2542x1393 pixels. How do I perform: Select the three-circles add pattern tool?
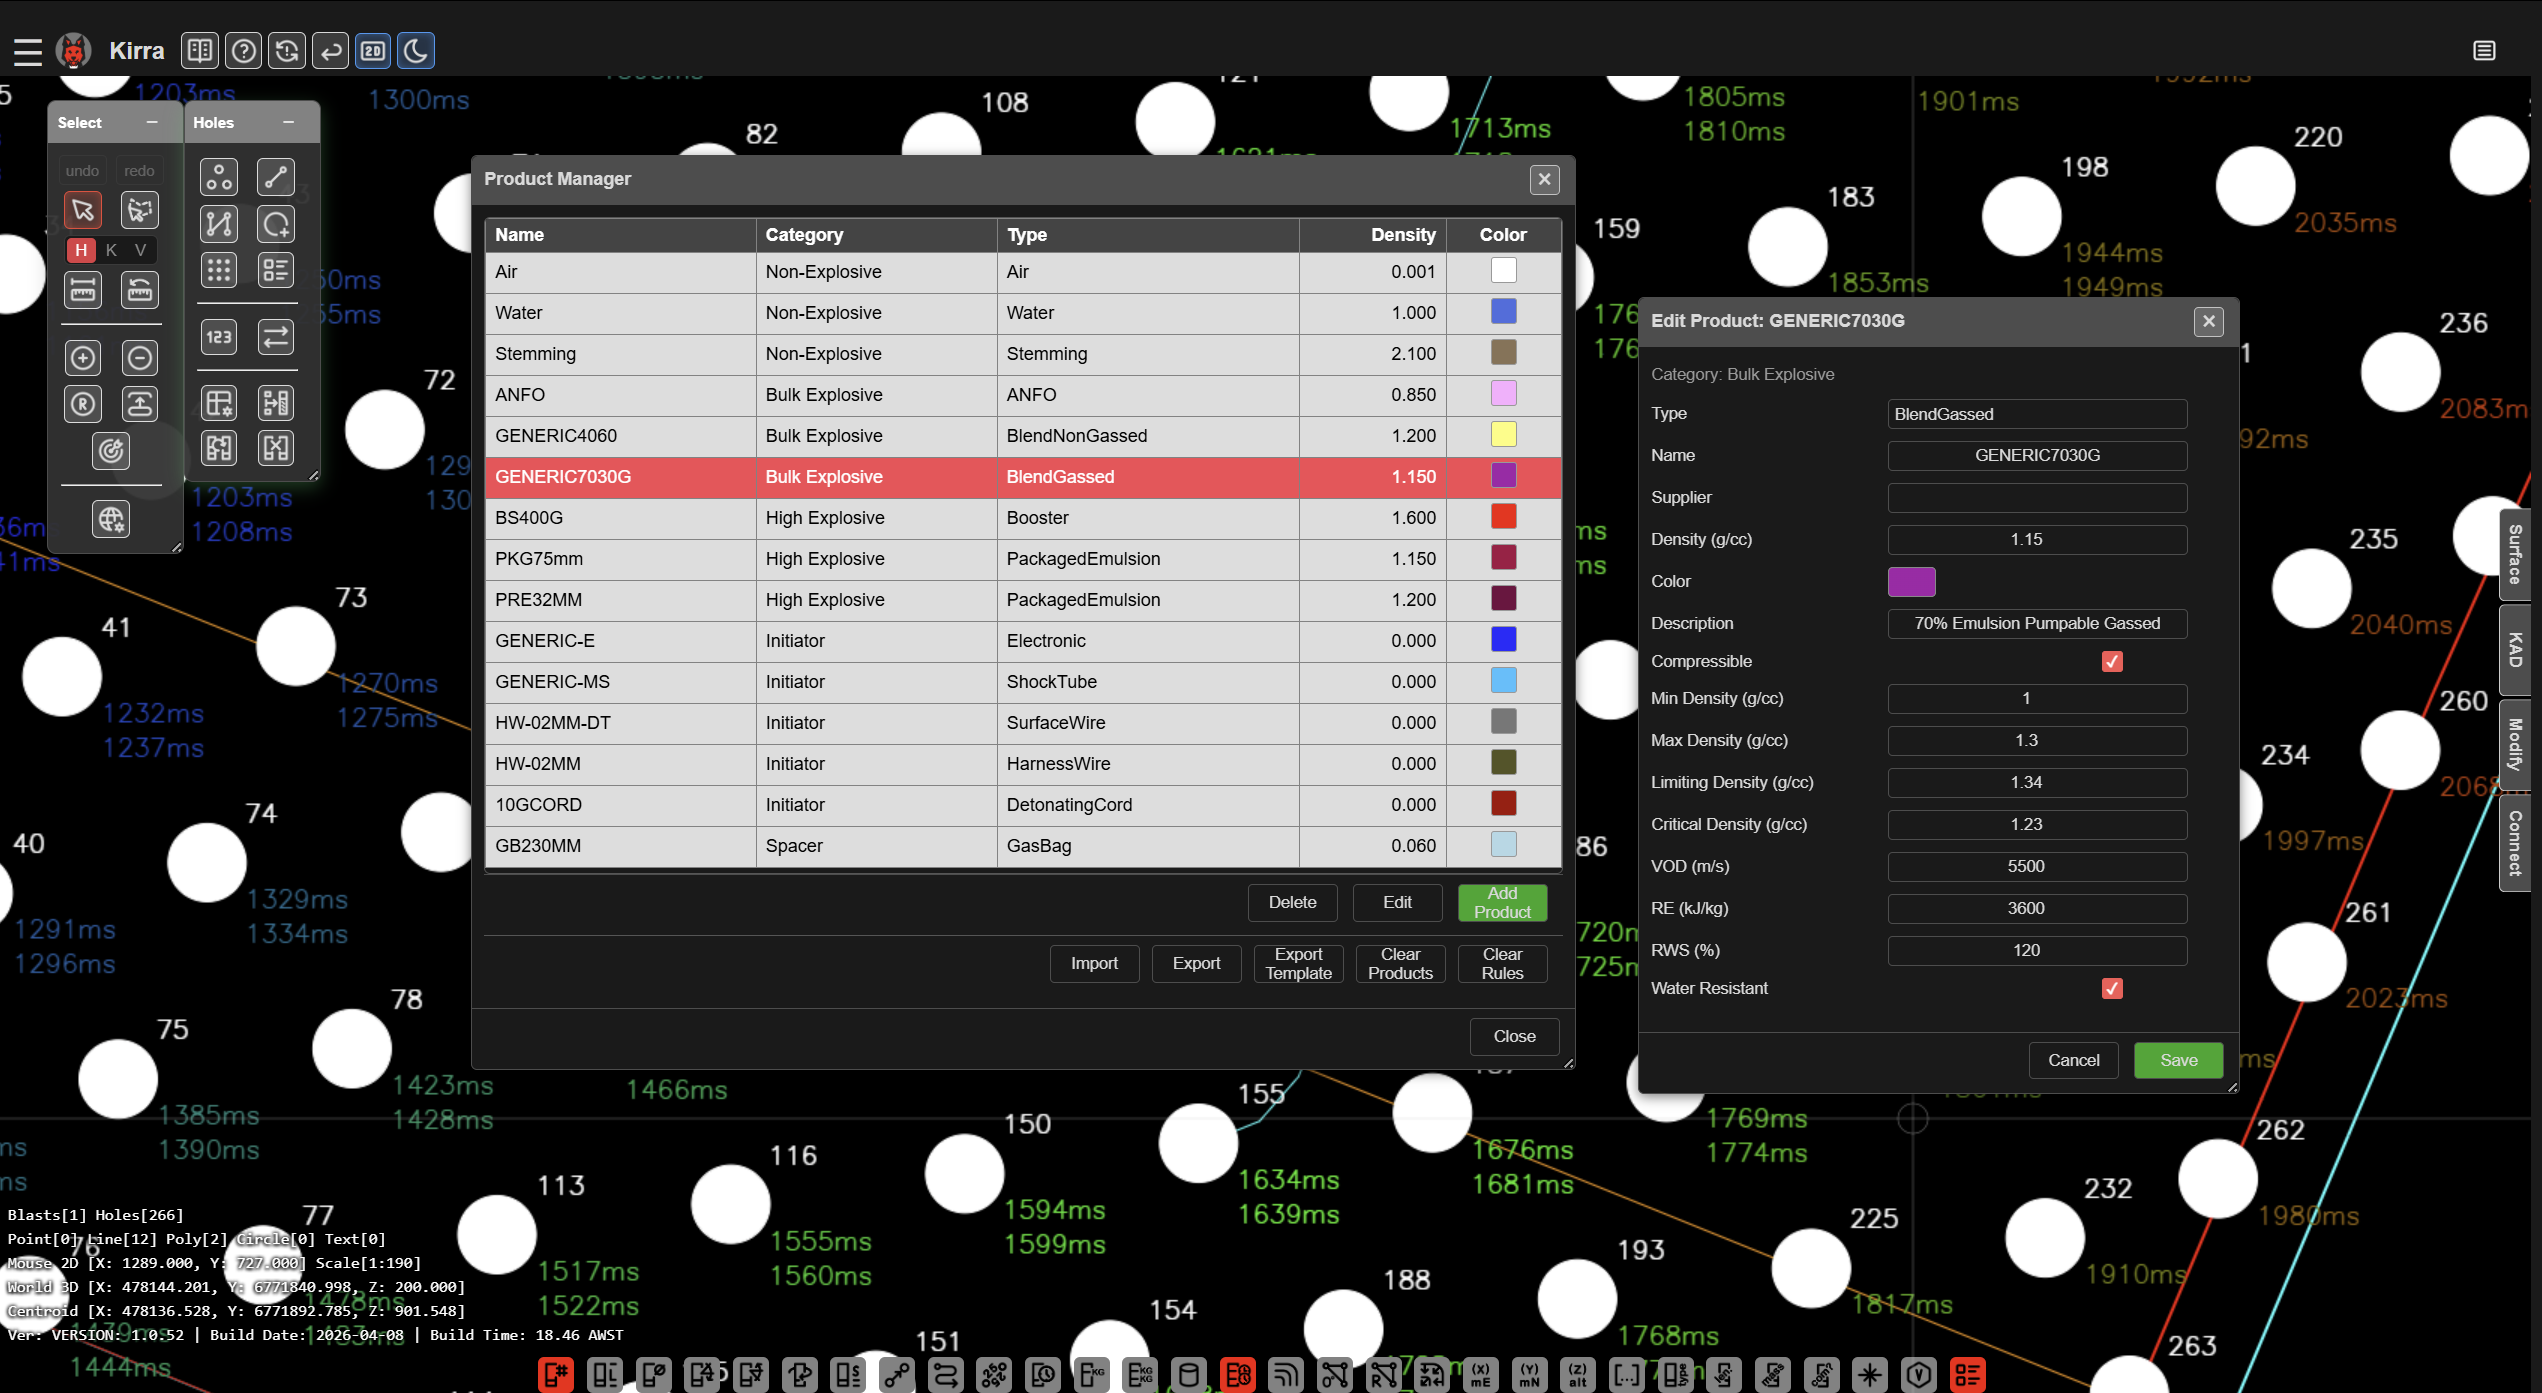[219, 178]
